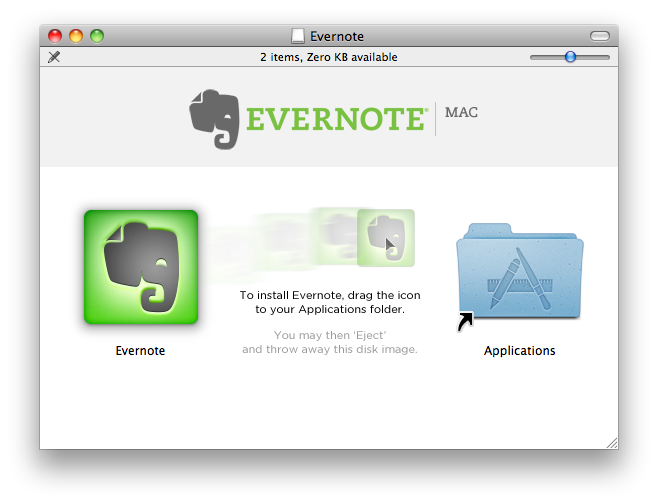Screen dimensions: 658x504
Task: Click the alias arrow on Applications folder
Action: click(466, 322)
